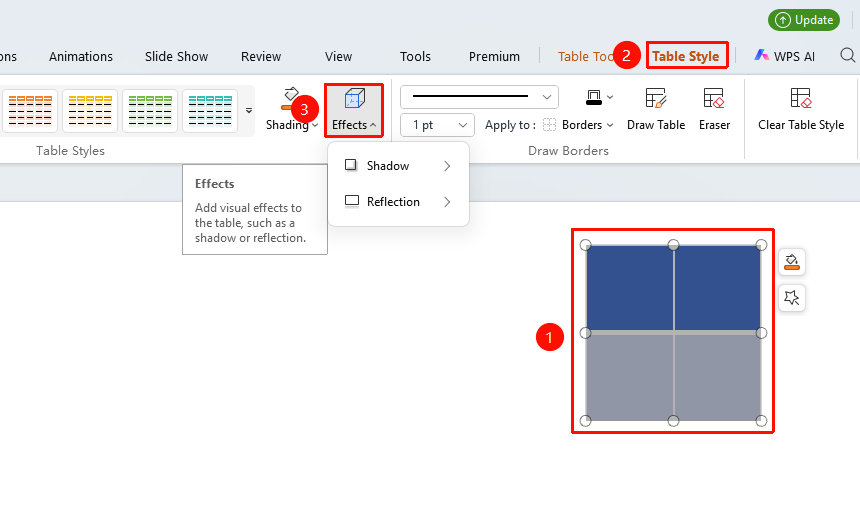The image size is (860, 517).
Task: Open the View tab
Action: (338, 56)
